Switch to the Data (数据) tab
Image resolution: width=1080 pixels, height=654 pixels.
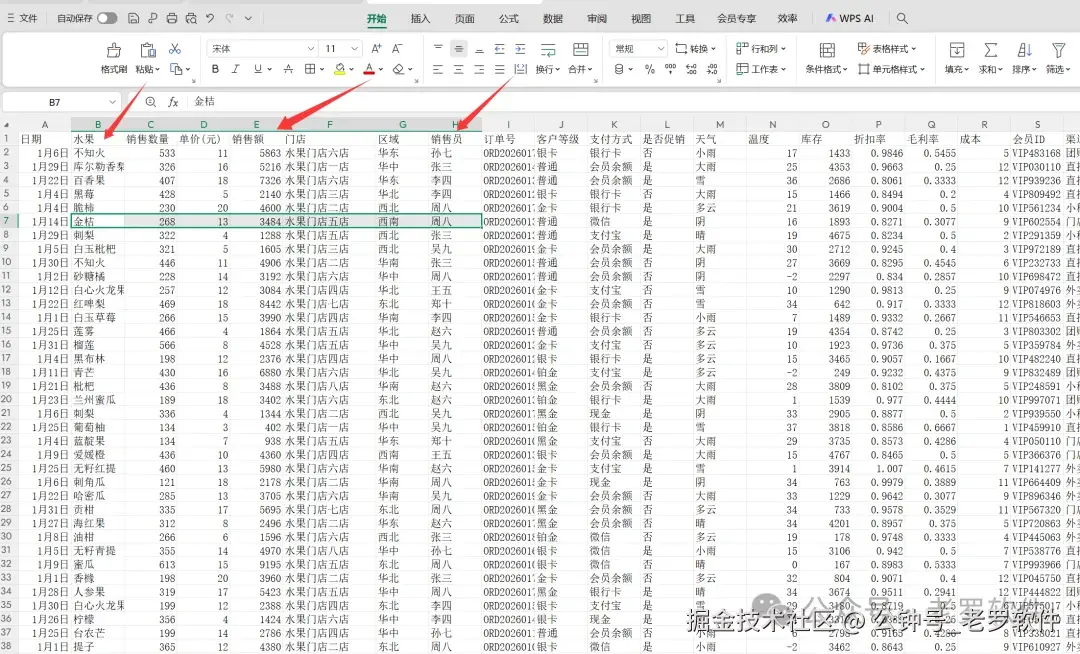coord(552,19)
